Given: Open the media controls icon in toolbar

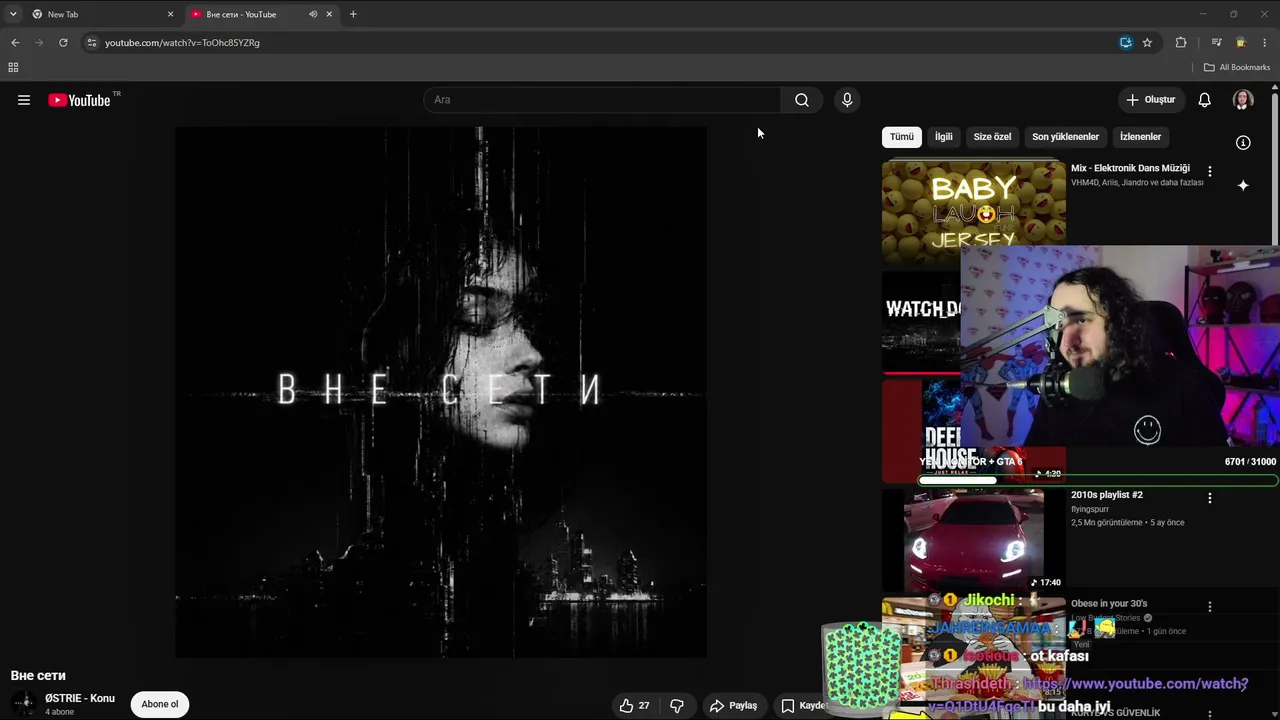Looking at the screenshot, I should click(x=1216, y=43).
